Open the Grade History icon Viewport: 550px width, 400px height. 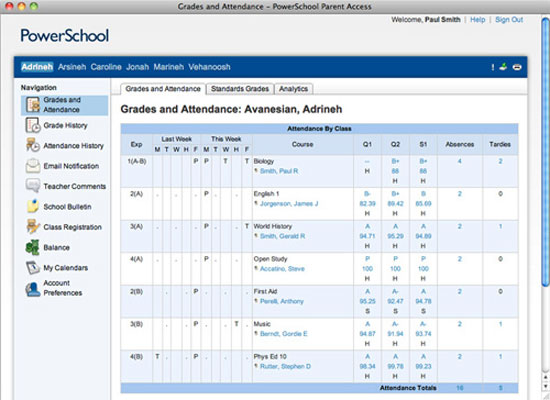pyautogui.click(x=33, y=125)
